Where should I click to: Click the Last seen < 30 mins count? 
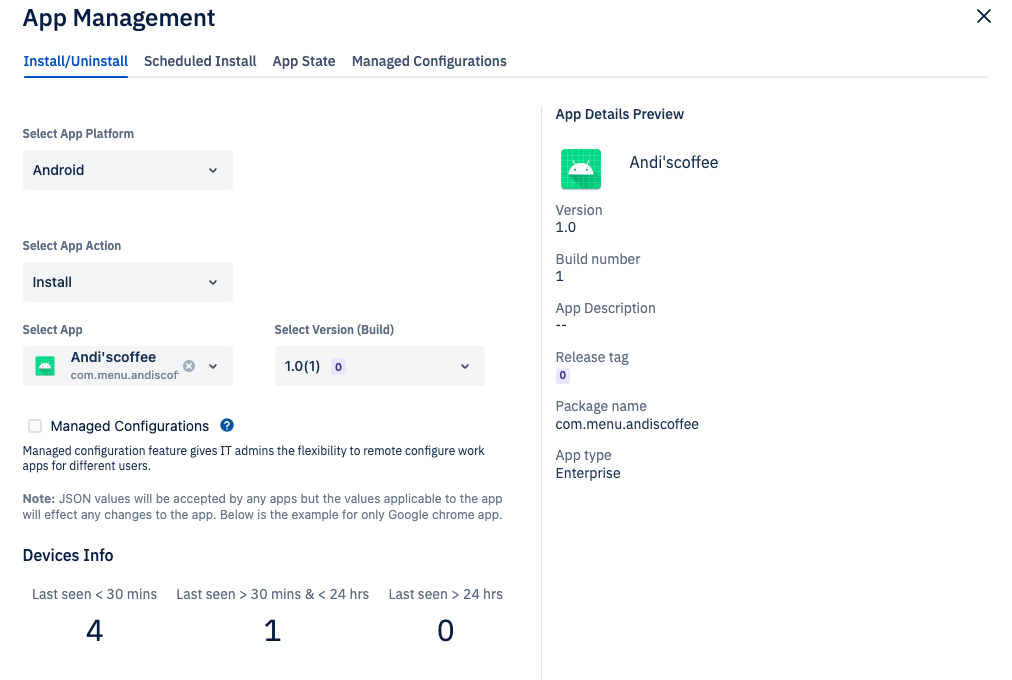[x=94, y=630]
